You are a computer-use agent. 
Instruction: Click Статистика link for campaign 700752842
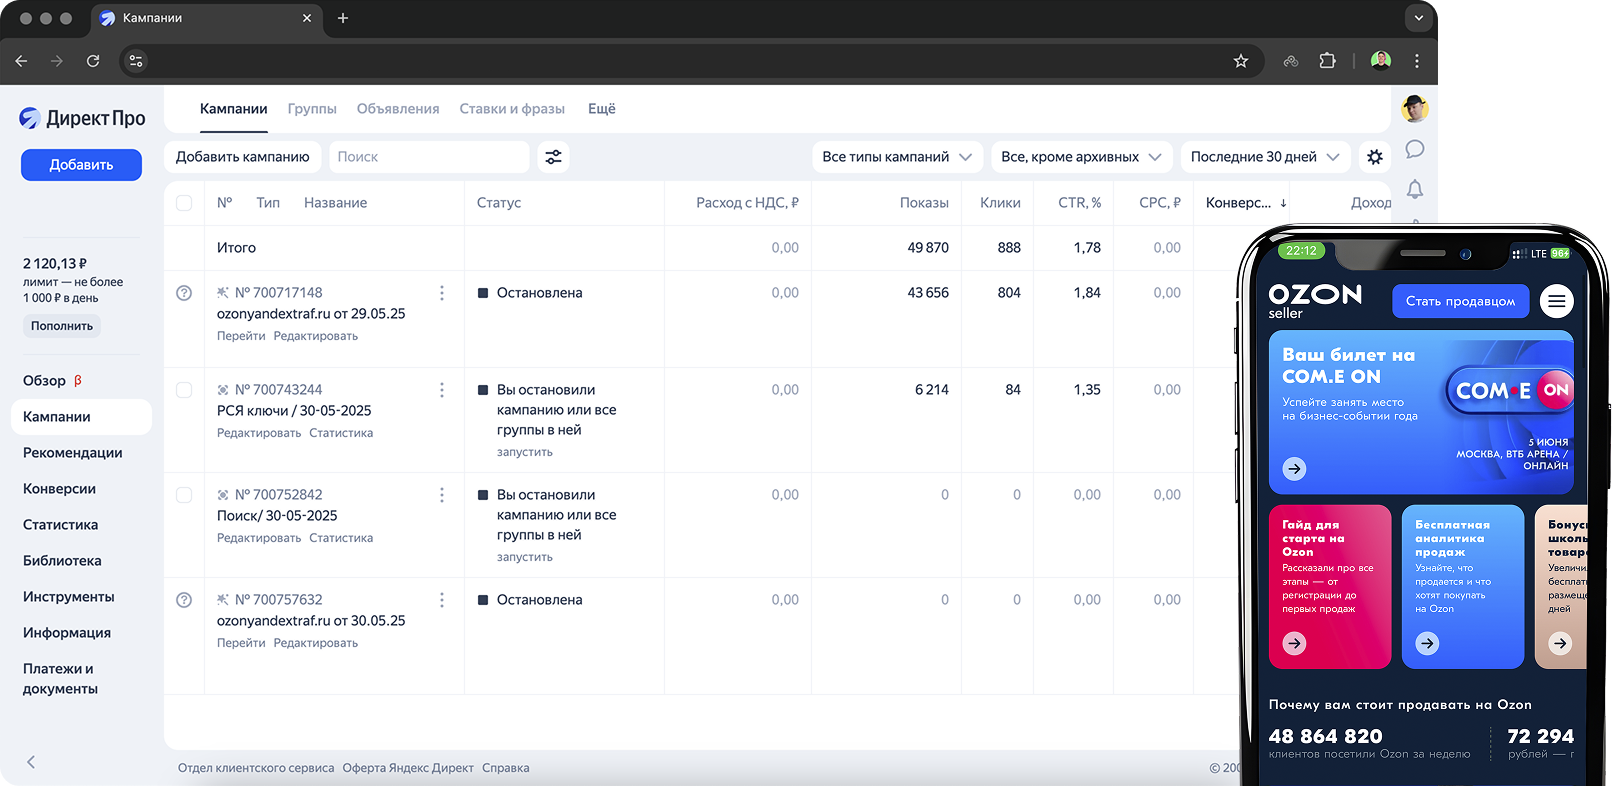[x=341, y=538]
